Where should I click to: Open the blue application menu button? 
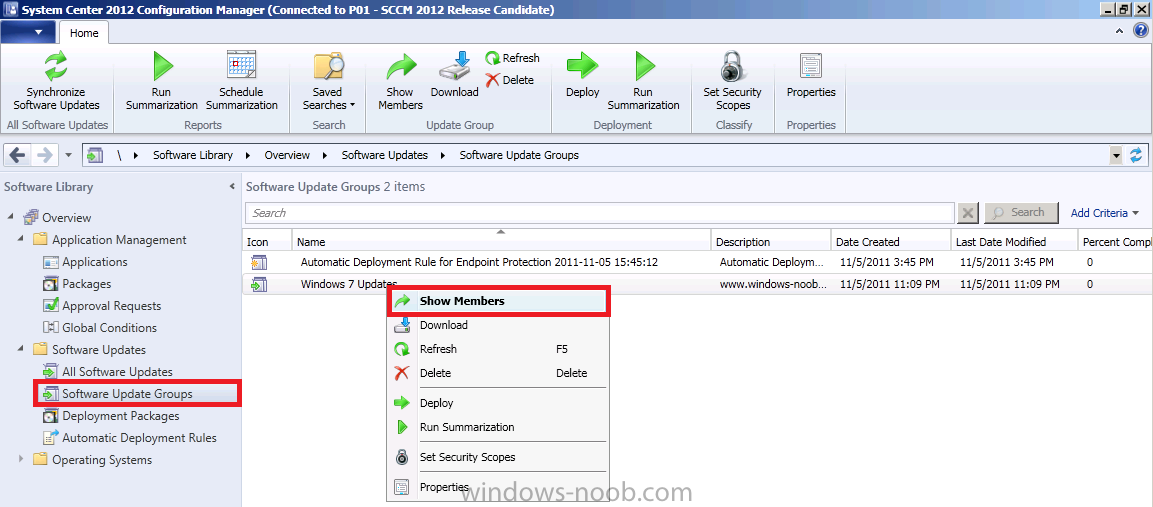pos(28,32)
